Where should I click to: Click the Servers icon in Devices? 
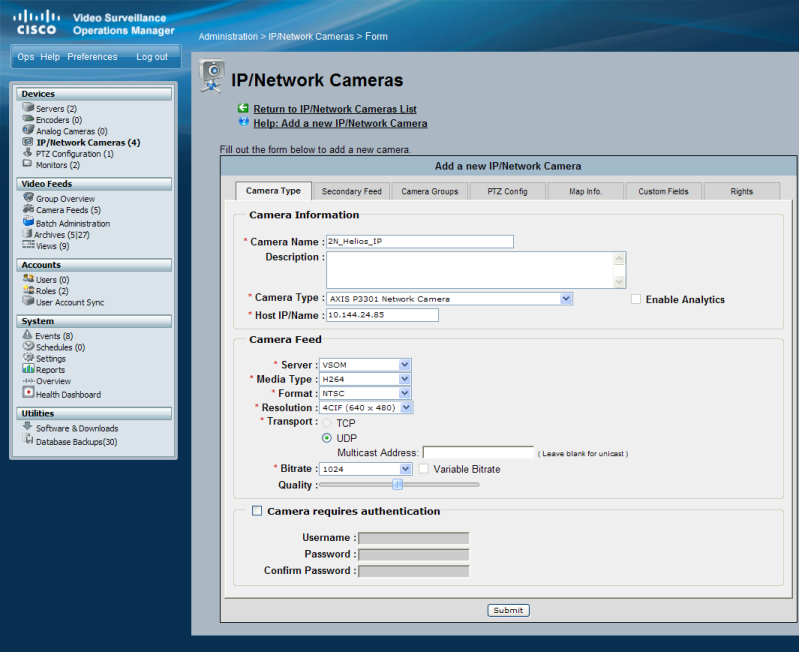coord(28,108)
